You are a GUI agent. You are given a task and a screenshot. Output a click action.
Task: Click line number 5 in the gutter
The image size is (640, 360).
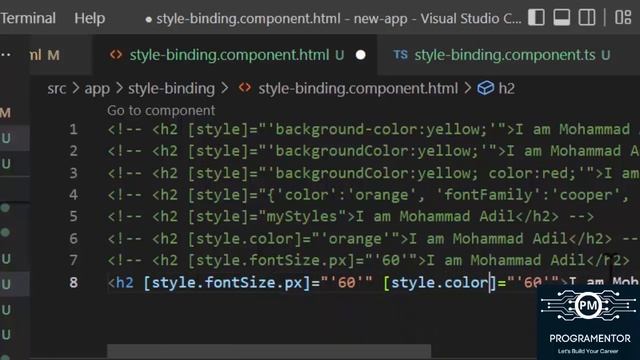(x=73, y=216)
